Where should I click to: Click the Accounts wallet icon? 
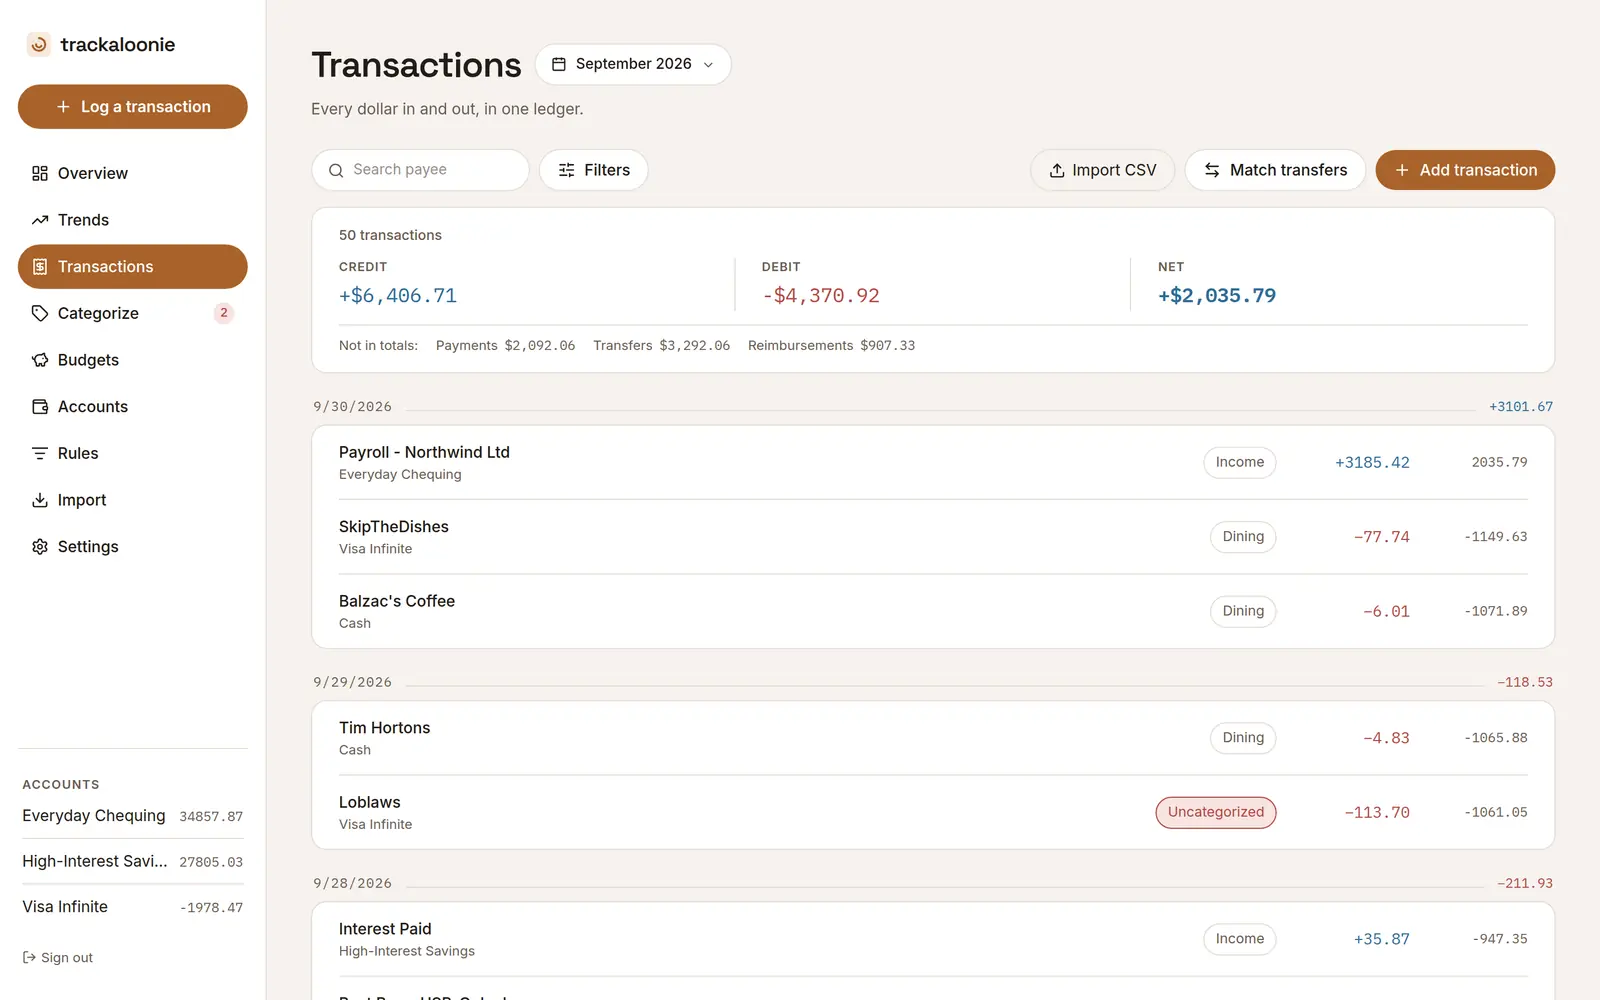(x=40, y=407)
